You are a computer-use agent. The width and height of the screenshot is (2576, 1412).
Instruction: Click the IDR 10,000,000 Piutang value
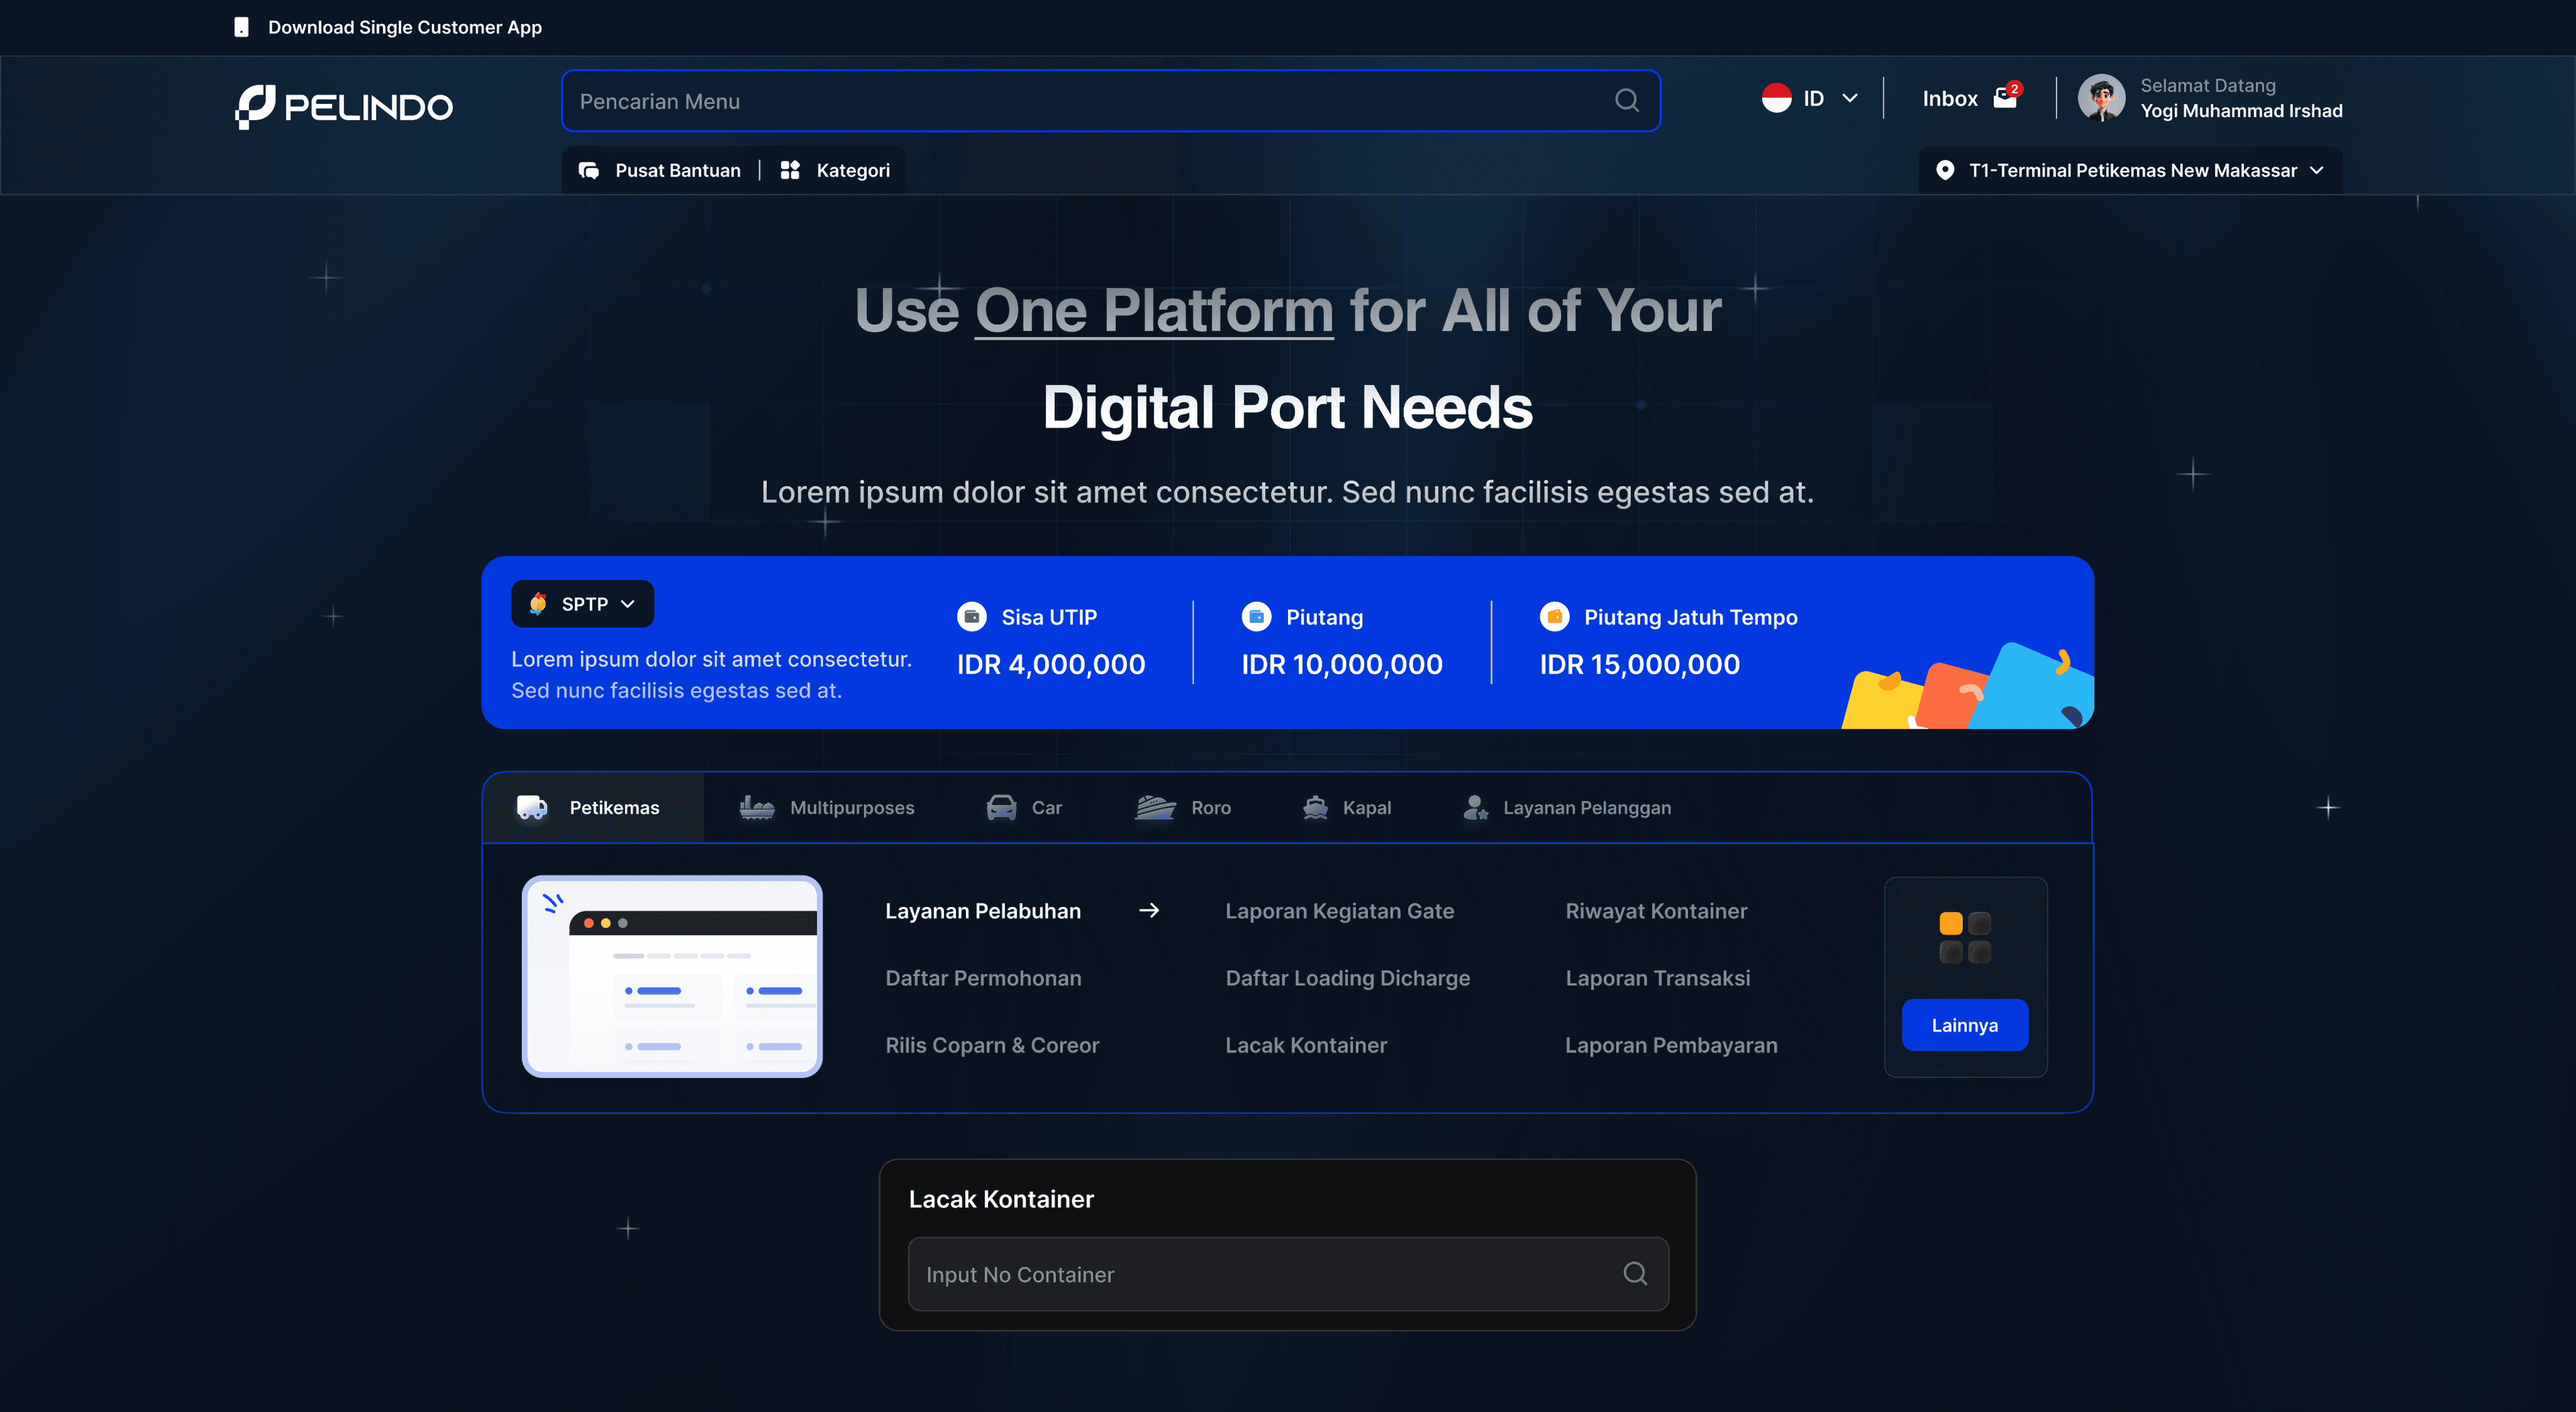pos(1342,664)
